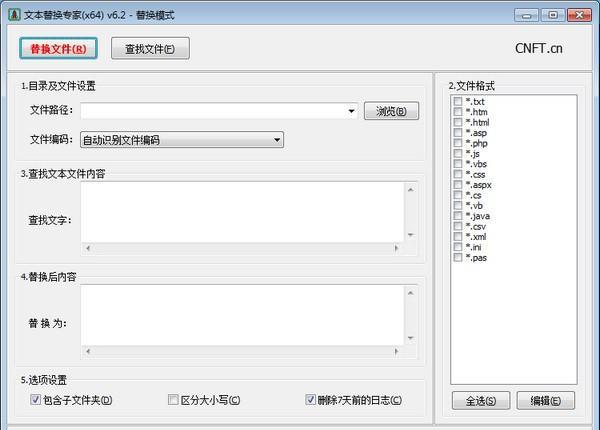
Task: Check the *.xml file format
Action: tap(458, 237)
